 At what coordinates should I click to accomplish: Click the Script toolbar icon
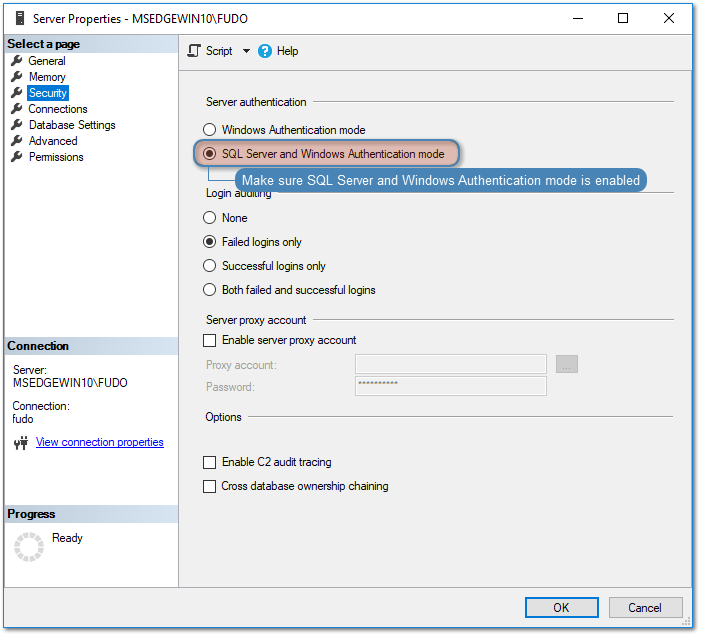195,51
